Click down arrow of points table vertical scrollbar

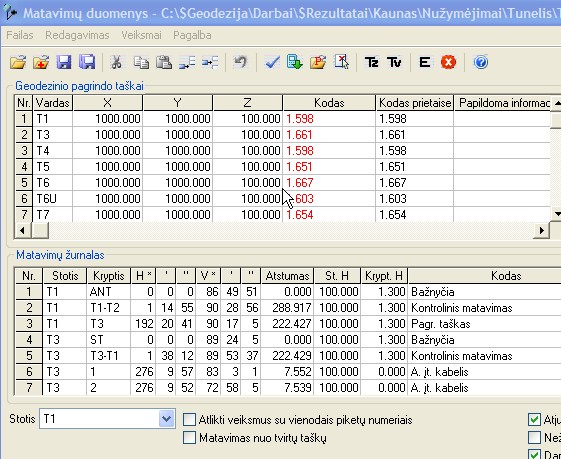(x=556, y=214)
